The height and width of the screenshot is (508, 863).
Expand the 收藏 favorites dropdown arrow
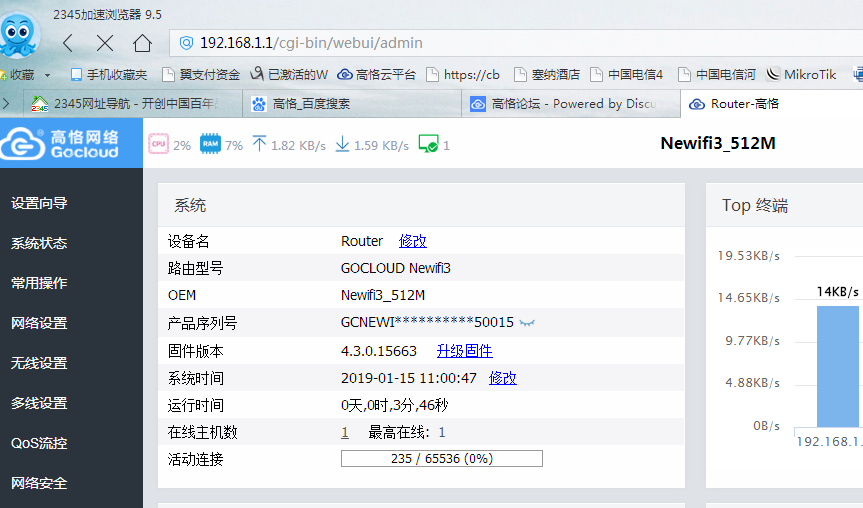point(47,75)
